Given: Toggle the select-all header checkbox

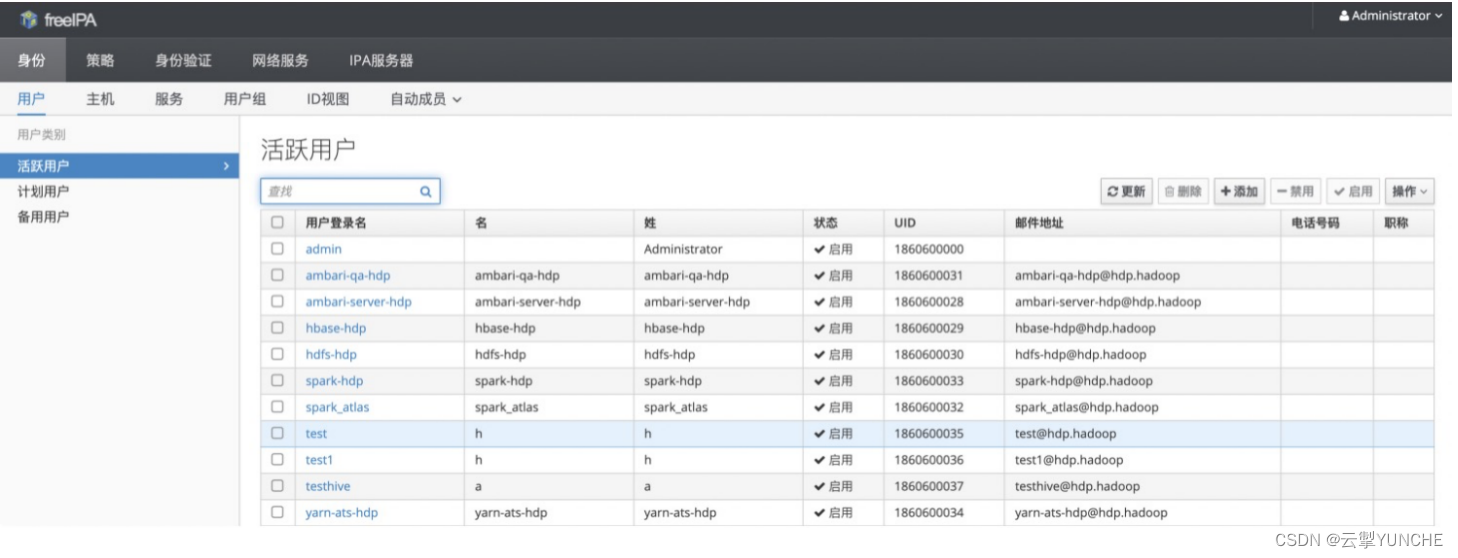Looking at the screenshot, I should (x=277, y=223).
